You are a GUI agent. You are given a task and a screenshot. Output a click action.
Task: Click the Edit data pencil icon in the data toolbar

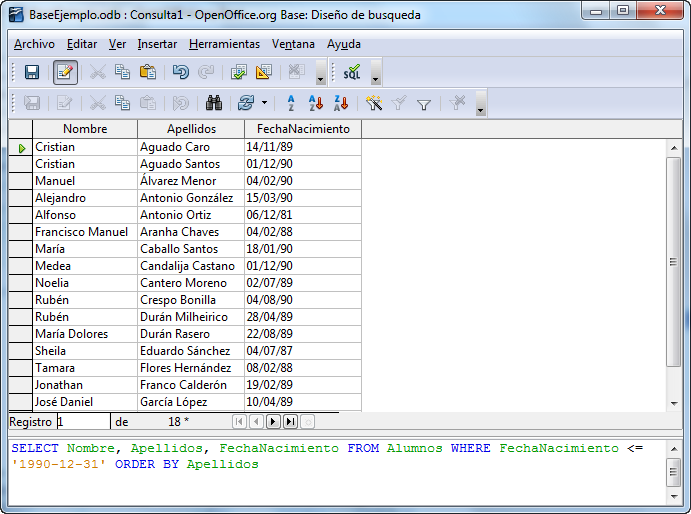[64, 103]
